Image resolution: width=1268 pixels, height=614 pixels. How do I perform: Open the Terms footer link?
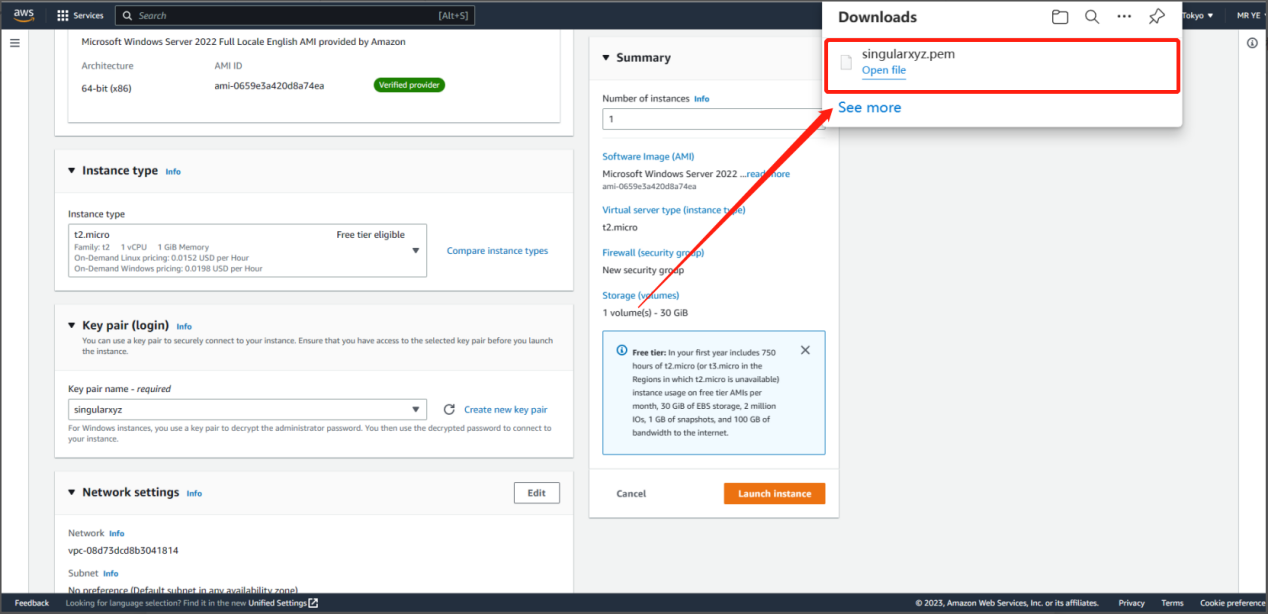point(1172,603)
